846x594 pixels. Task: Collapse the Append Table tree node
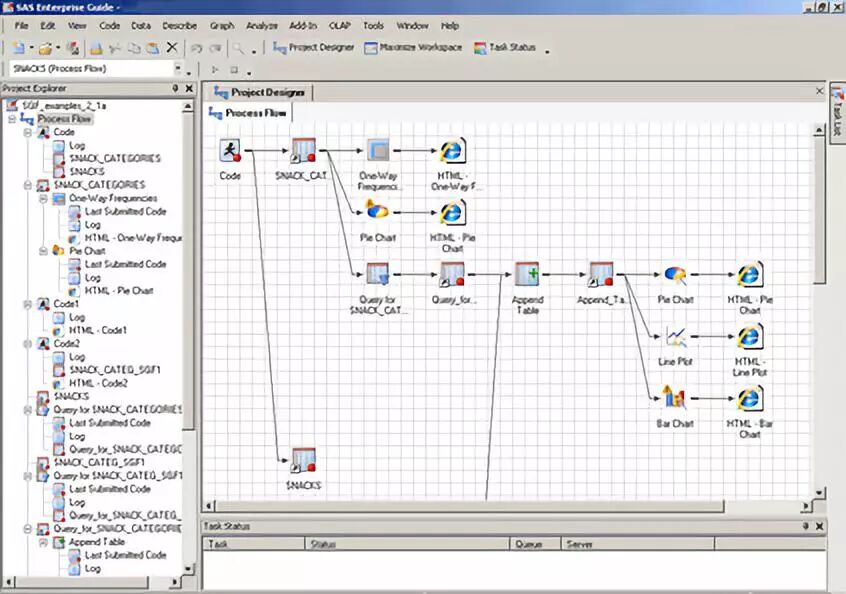[x=44, y=542]
